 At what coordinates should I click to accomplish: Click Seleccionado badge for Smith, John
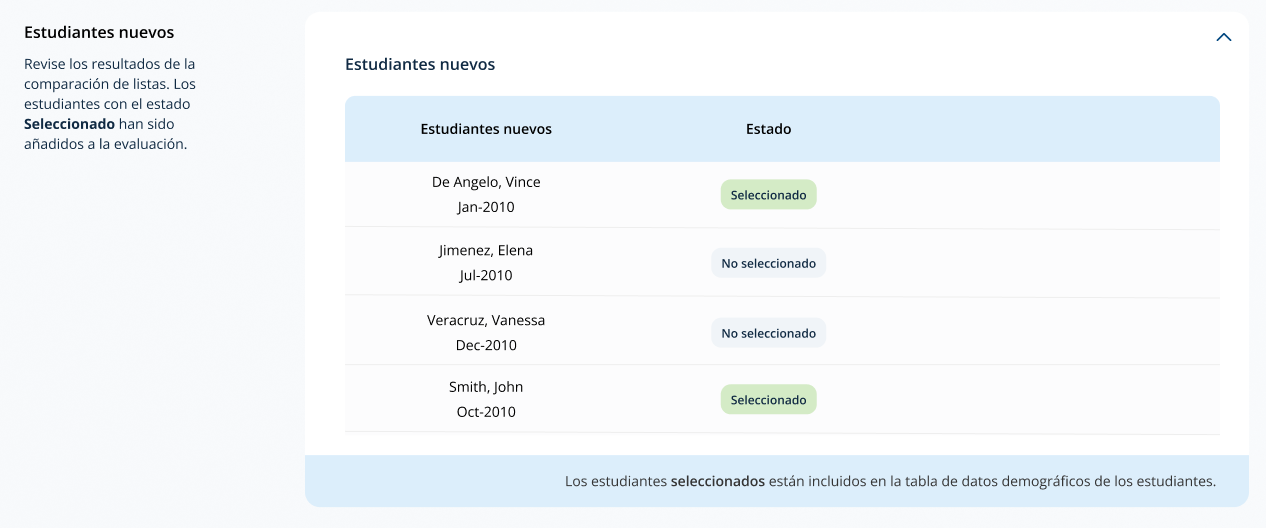point(768,400)
